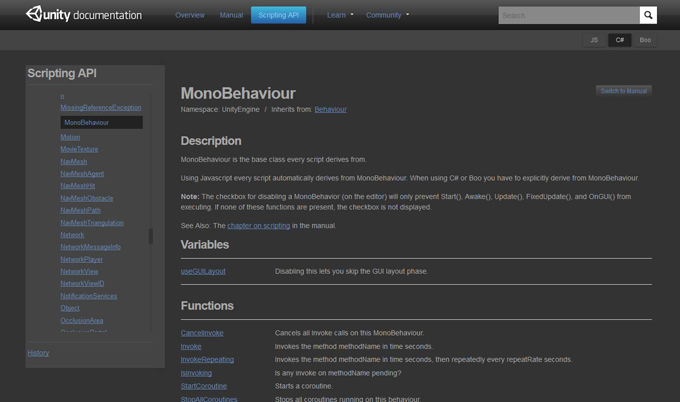Open the InvokeRepeating function page

[207, 360]
